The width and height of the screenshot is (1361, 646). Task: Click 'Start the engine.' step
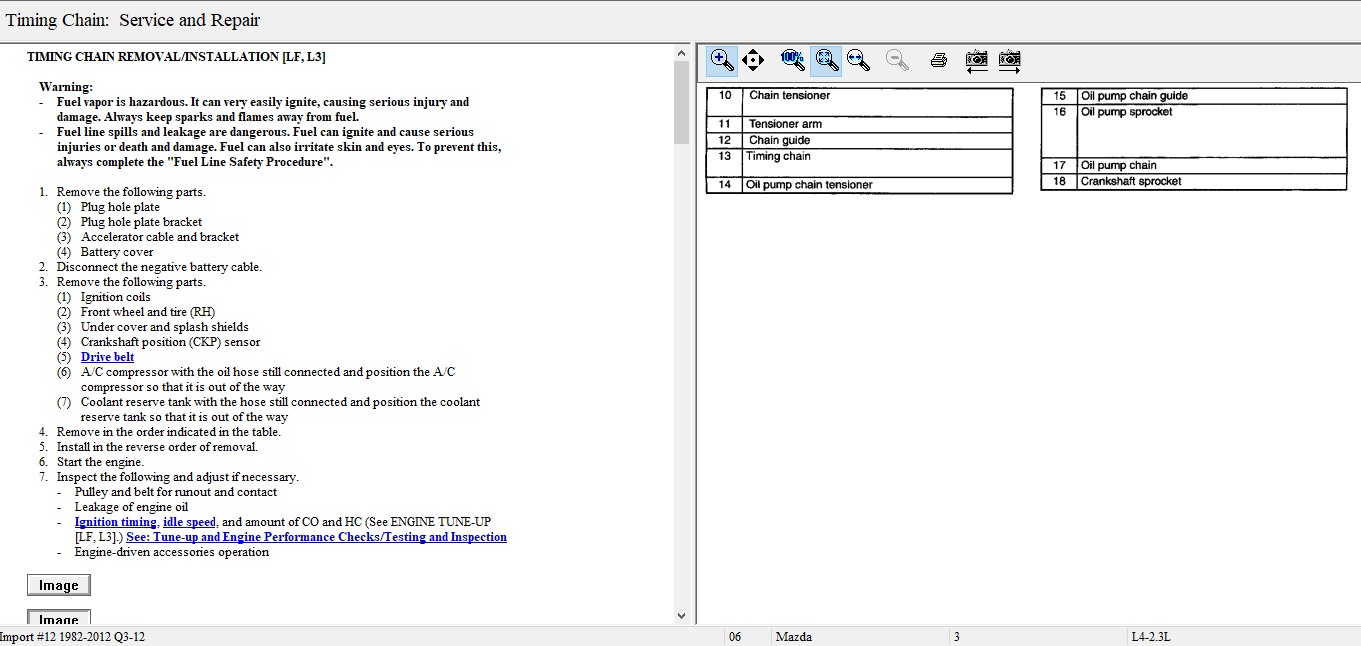(100, 462)
